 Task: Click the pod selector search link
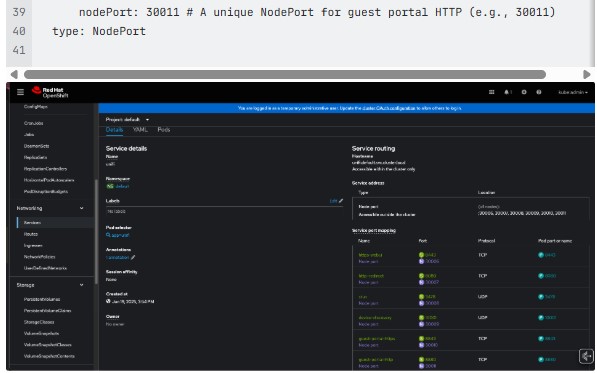pos(118,235)
